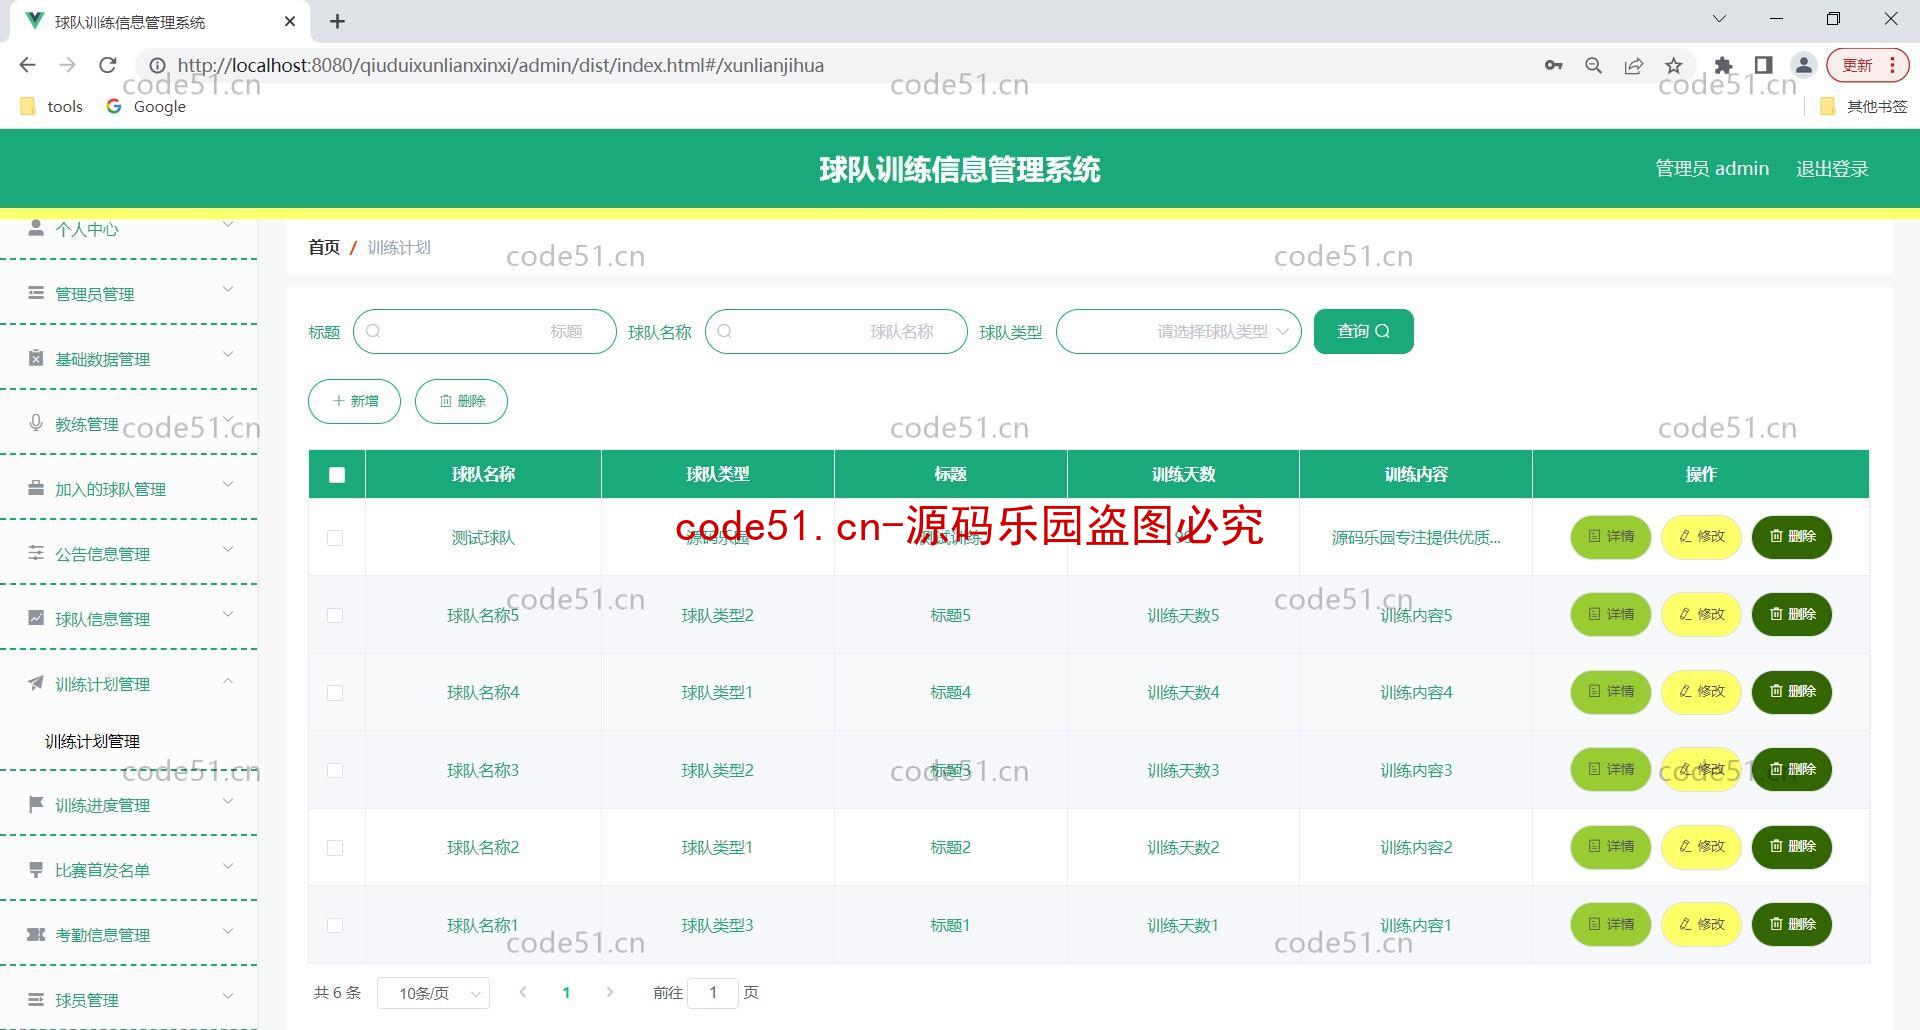Viewport: 1920px width, 1030px height.
Task: Click the 球队信息管理 chart icon
Action: pos(36,618)
